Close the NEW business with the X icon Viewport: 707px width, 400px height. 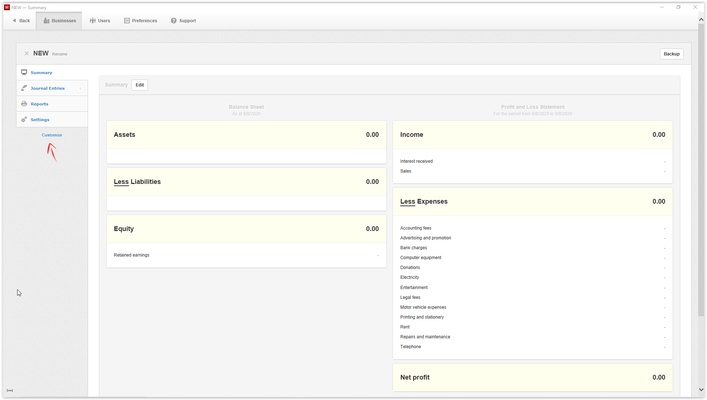pyautogui.click(x=26, y=53)
